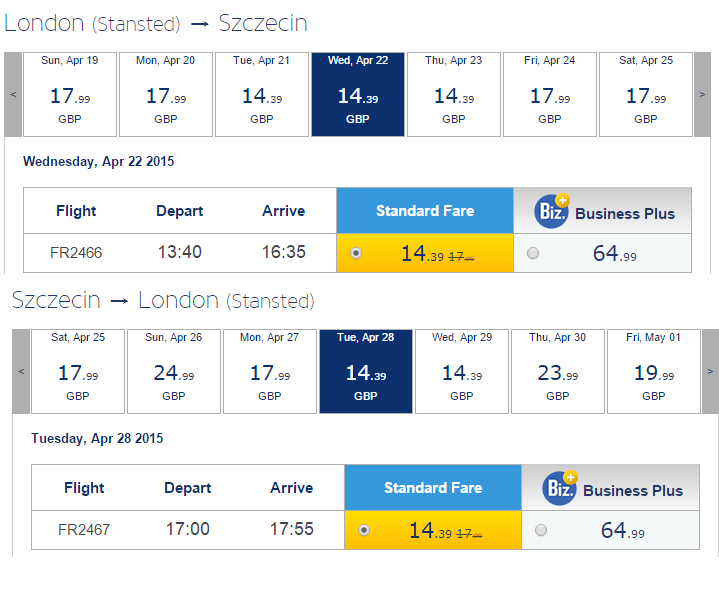Screen dimensions: 719x600
Task: Select return Business Plus 64.99 radio button
Action: (541, 530)
